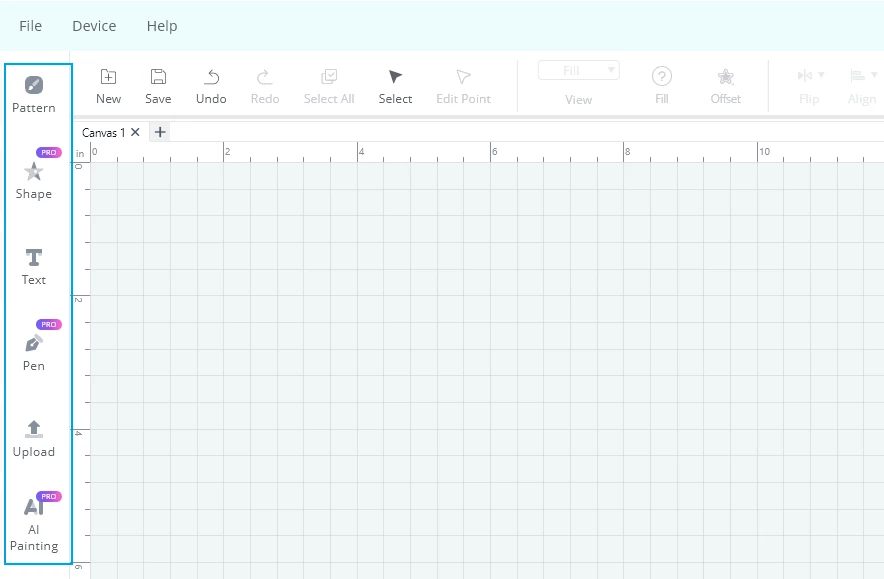Open the File menu

click(x=30, y=26)
